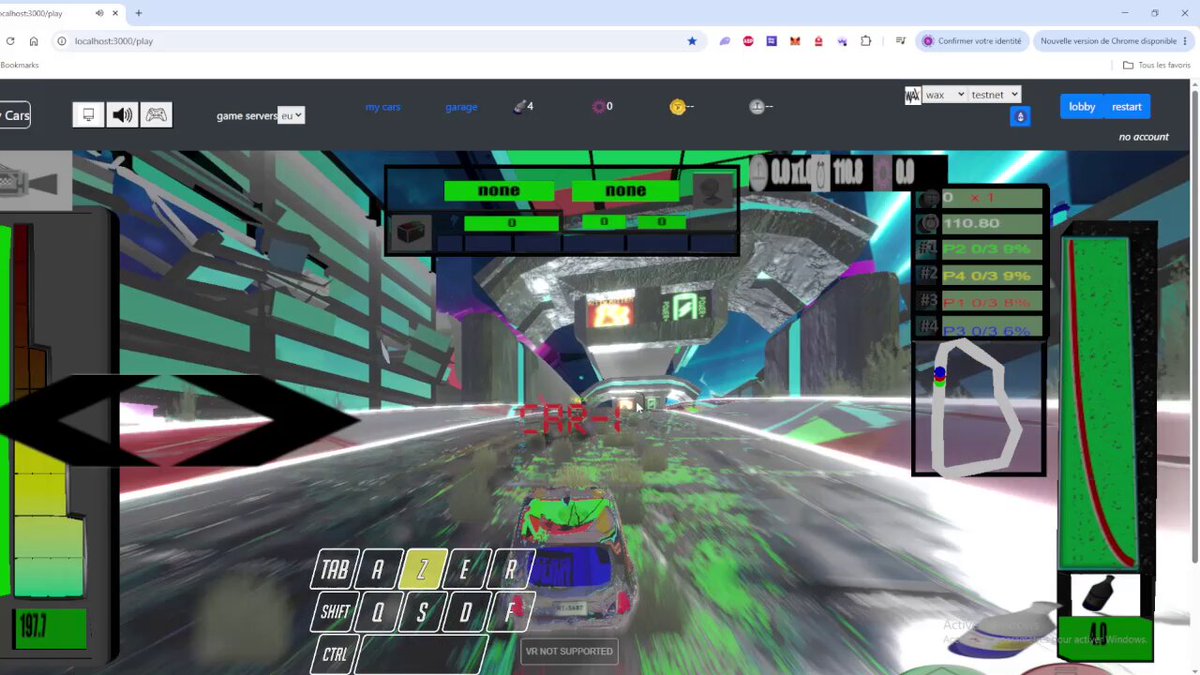This screenshot has height=675, width=1200.
Task: Click Nouvelle version de Chrome disponible
Action: tap(1114, 41)
